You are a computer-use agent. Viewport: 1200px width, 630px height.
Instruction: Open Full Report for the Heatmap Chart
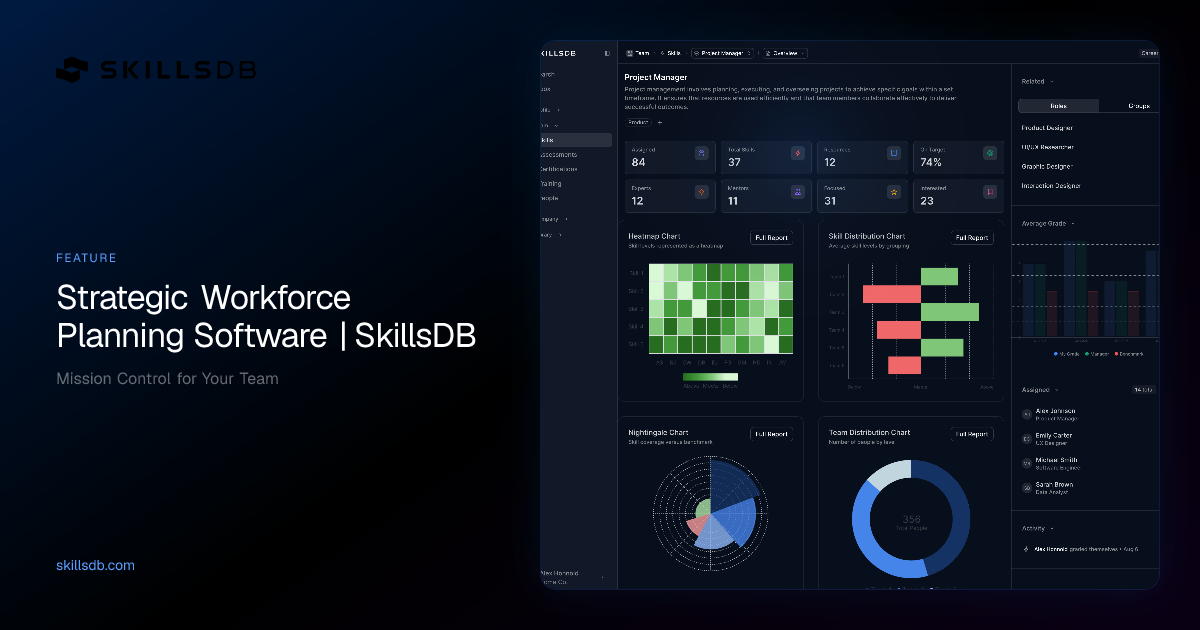coord(772,238)
